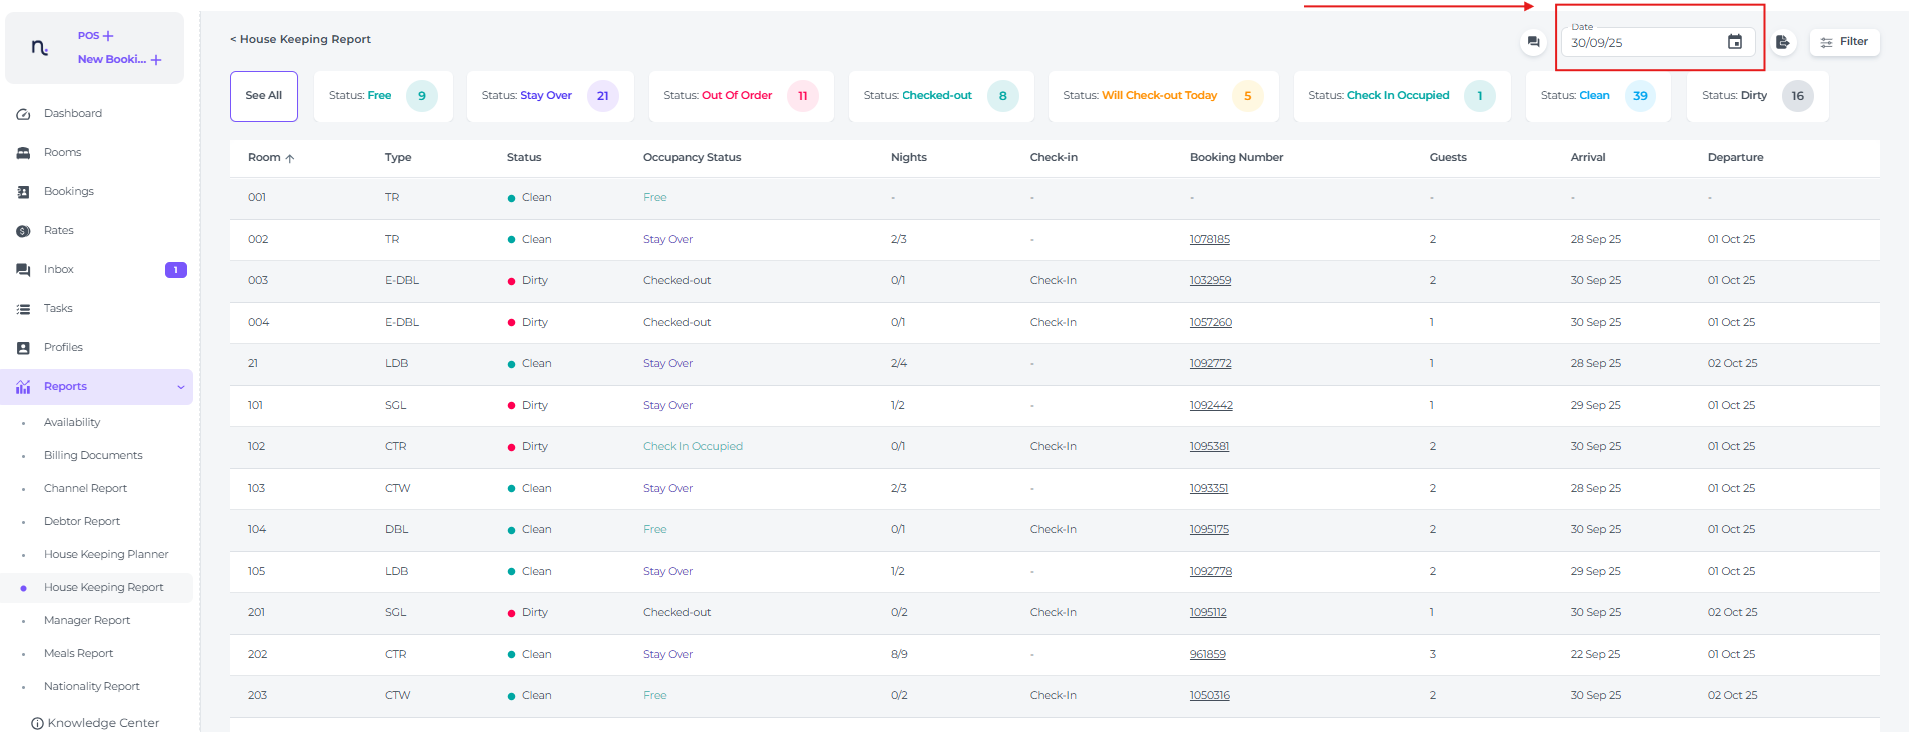
Task: Open the calendar picker in Date field
Action: coord(1735,42)
